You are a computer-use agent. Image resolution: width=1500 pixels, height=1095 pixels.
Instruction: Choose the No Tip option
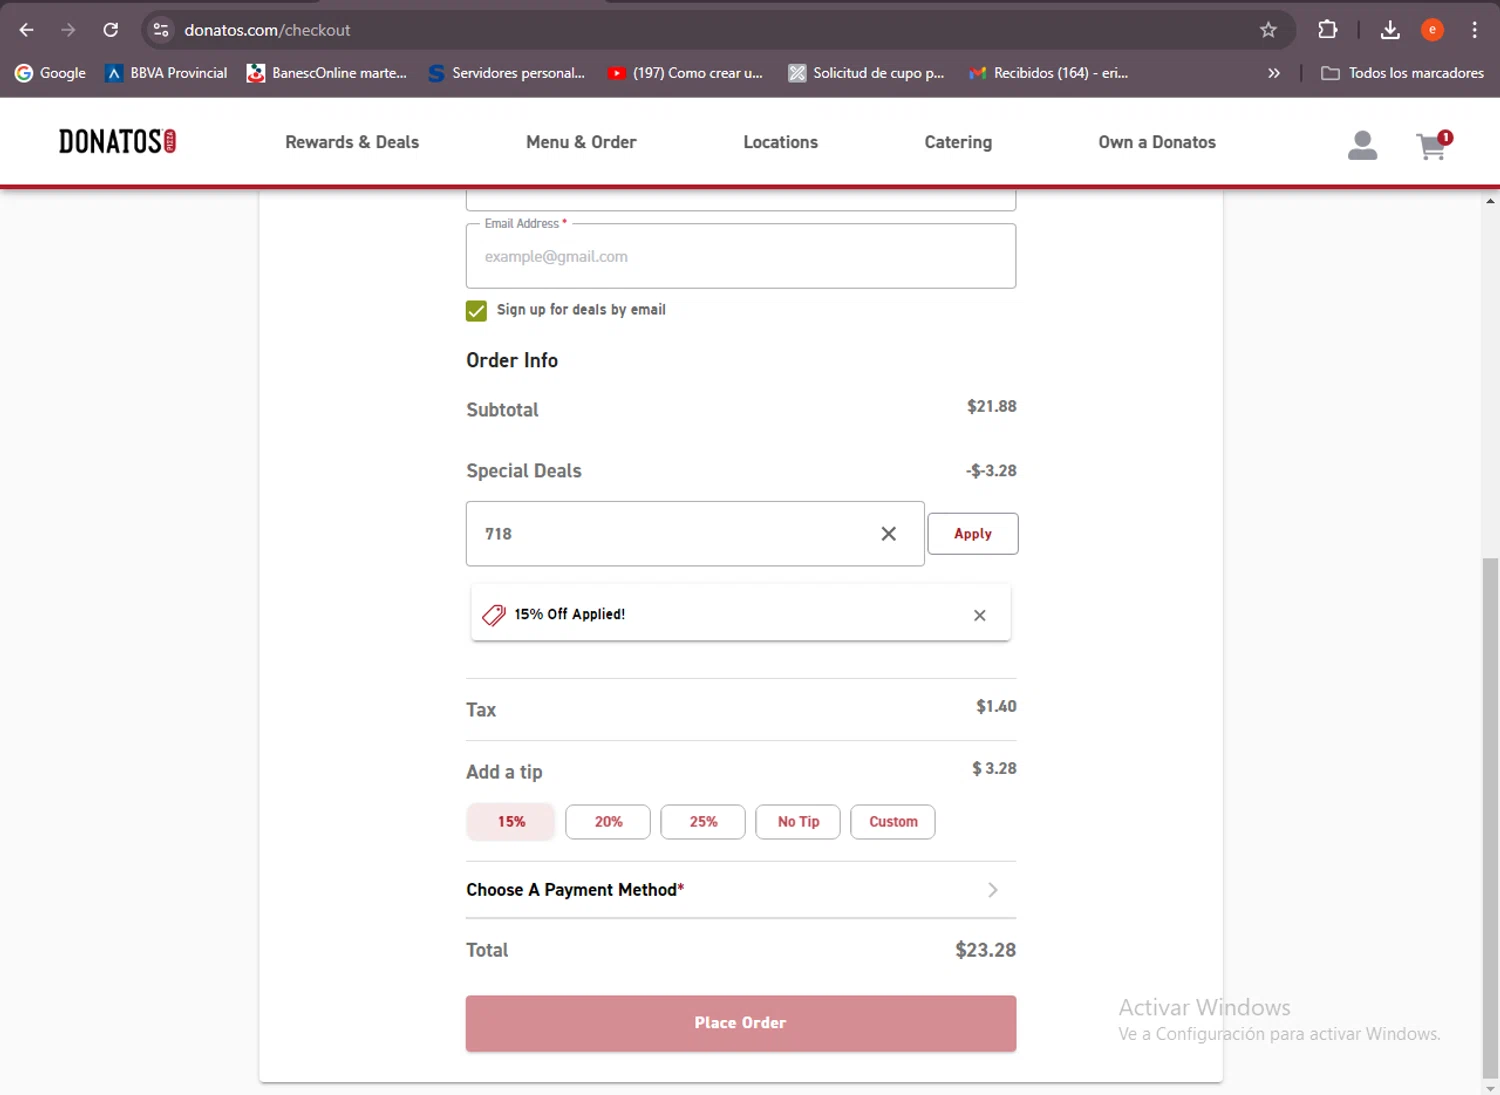pyautogui.click(x=798, y=822)
